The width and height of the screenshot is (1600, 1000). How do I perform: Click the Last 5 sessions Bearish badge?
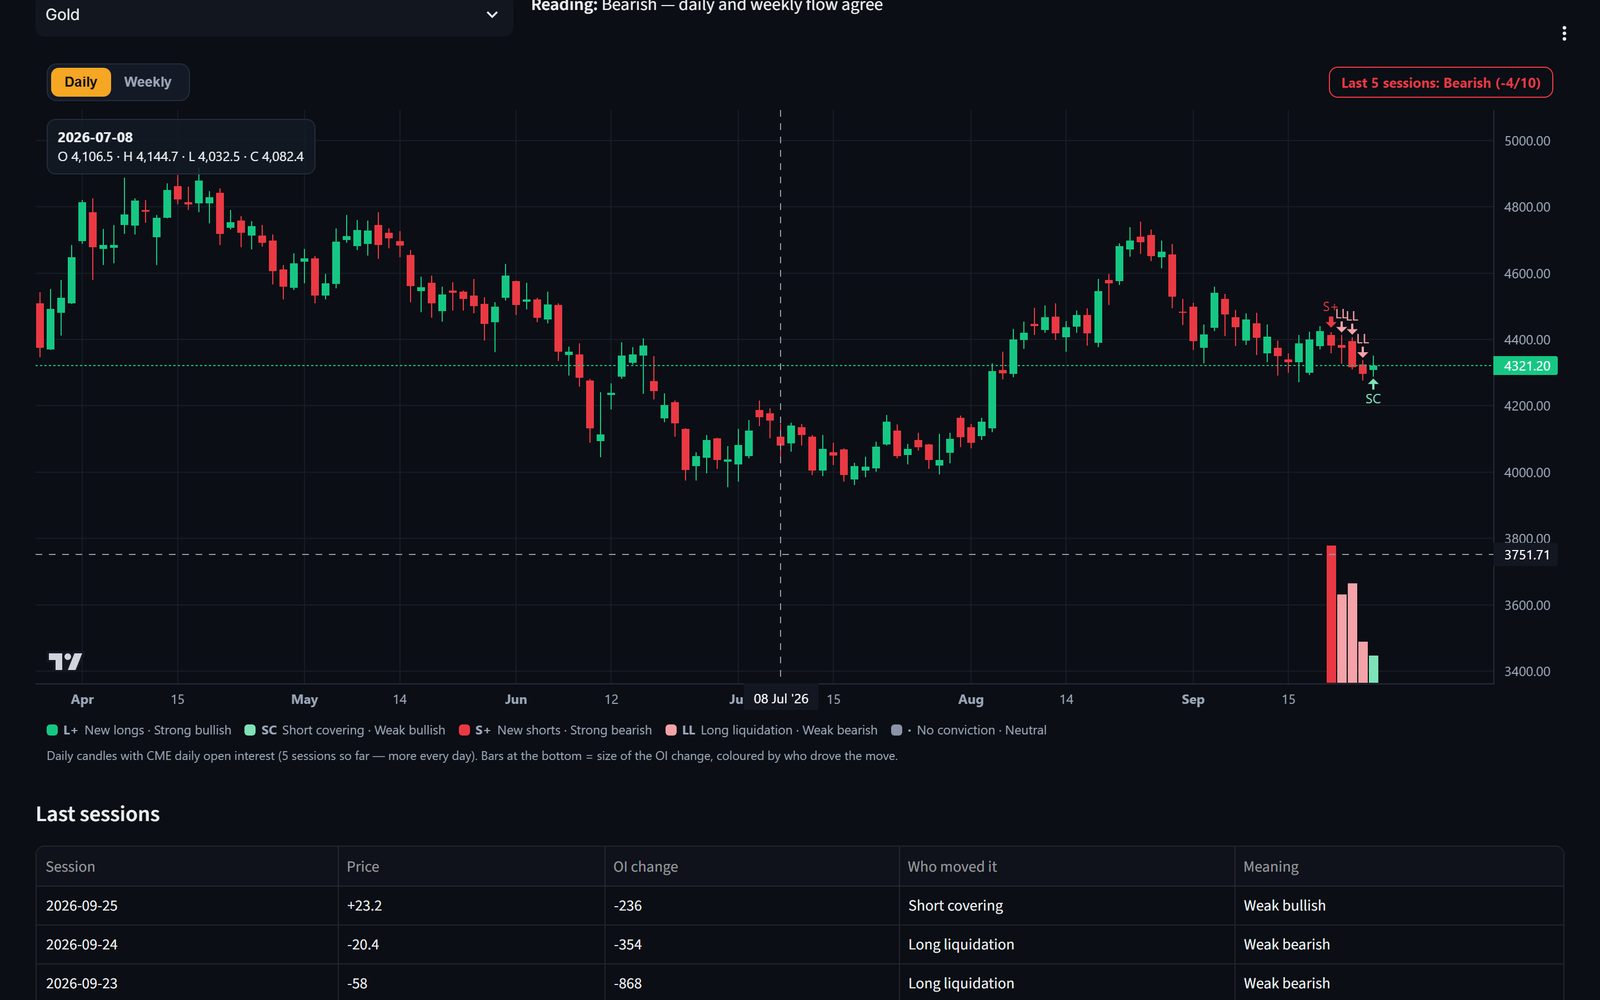pyautogui.click(x=1440, y=83)
